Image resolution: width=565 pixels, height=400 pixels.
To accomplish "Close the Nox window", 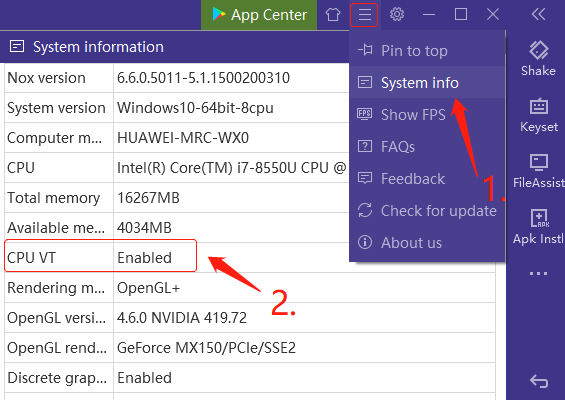I will [x=493, y=15].
